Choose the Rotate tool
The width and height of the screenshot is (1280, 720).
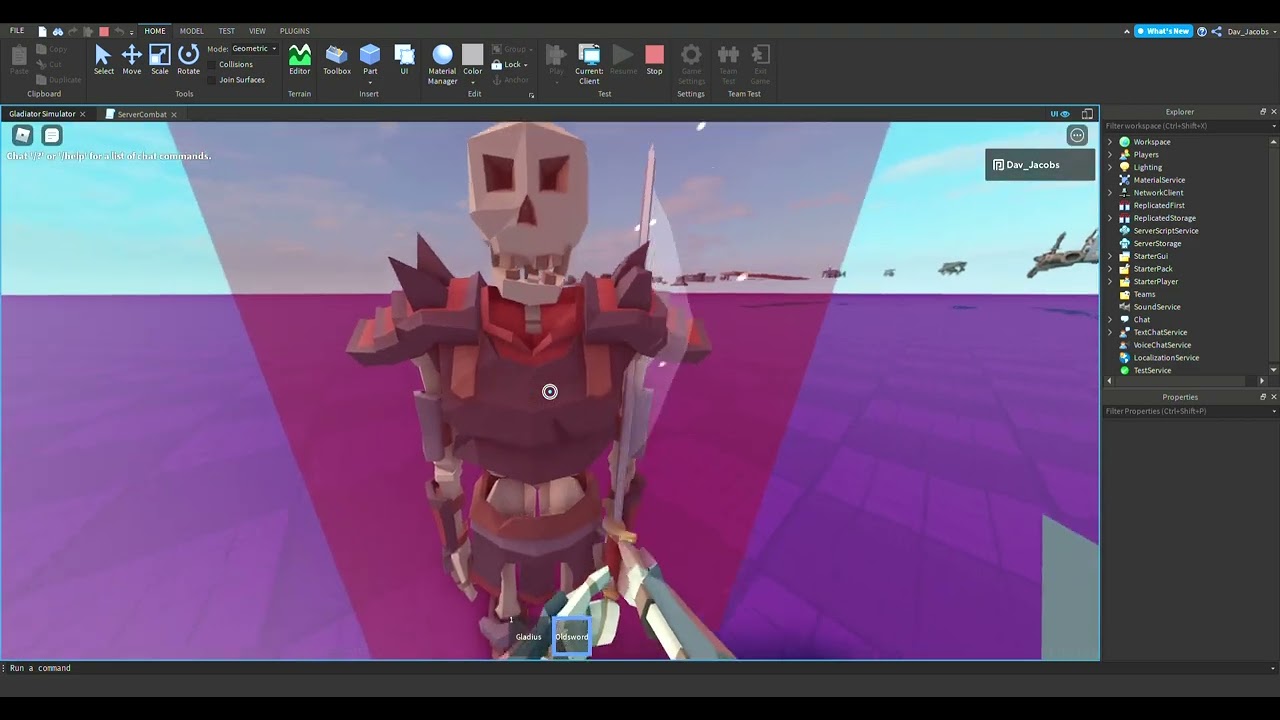point(188,59)
